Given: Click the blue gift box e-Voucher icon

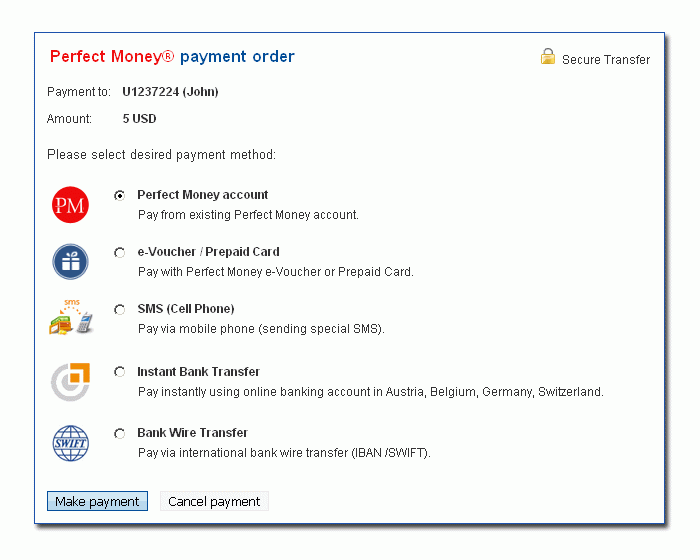Looking at the screenshot, I should tap(70, 262).
